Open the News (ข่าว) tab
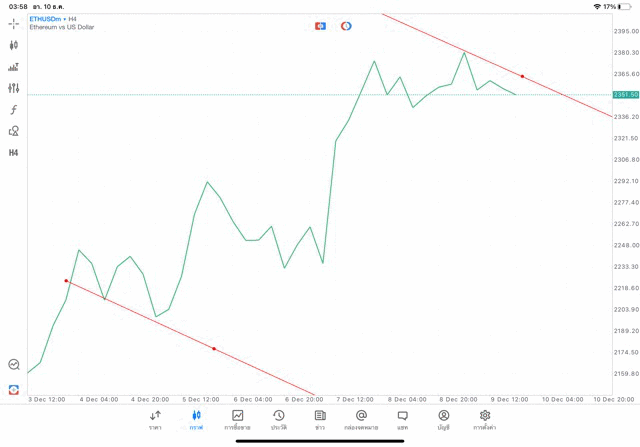 click(x=320, y=420)
